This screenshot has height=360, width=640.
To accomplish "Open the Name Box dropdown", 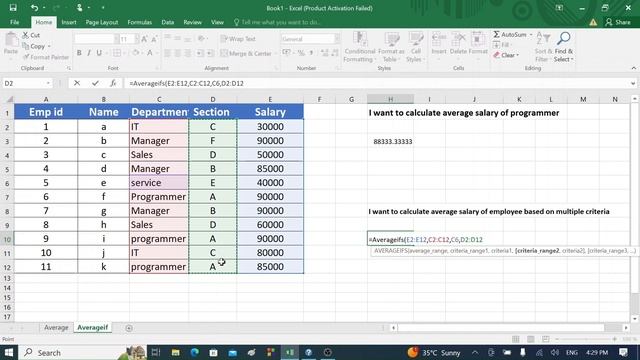I will pos(48,83).
